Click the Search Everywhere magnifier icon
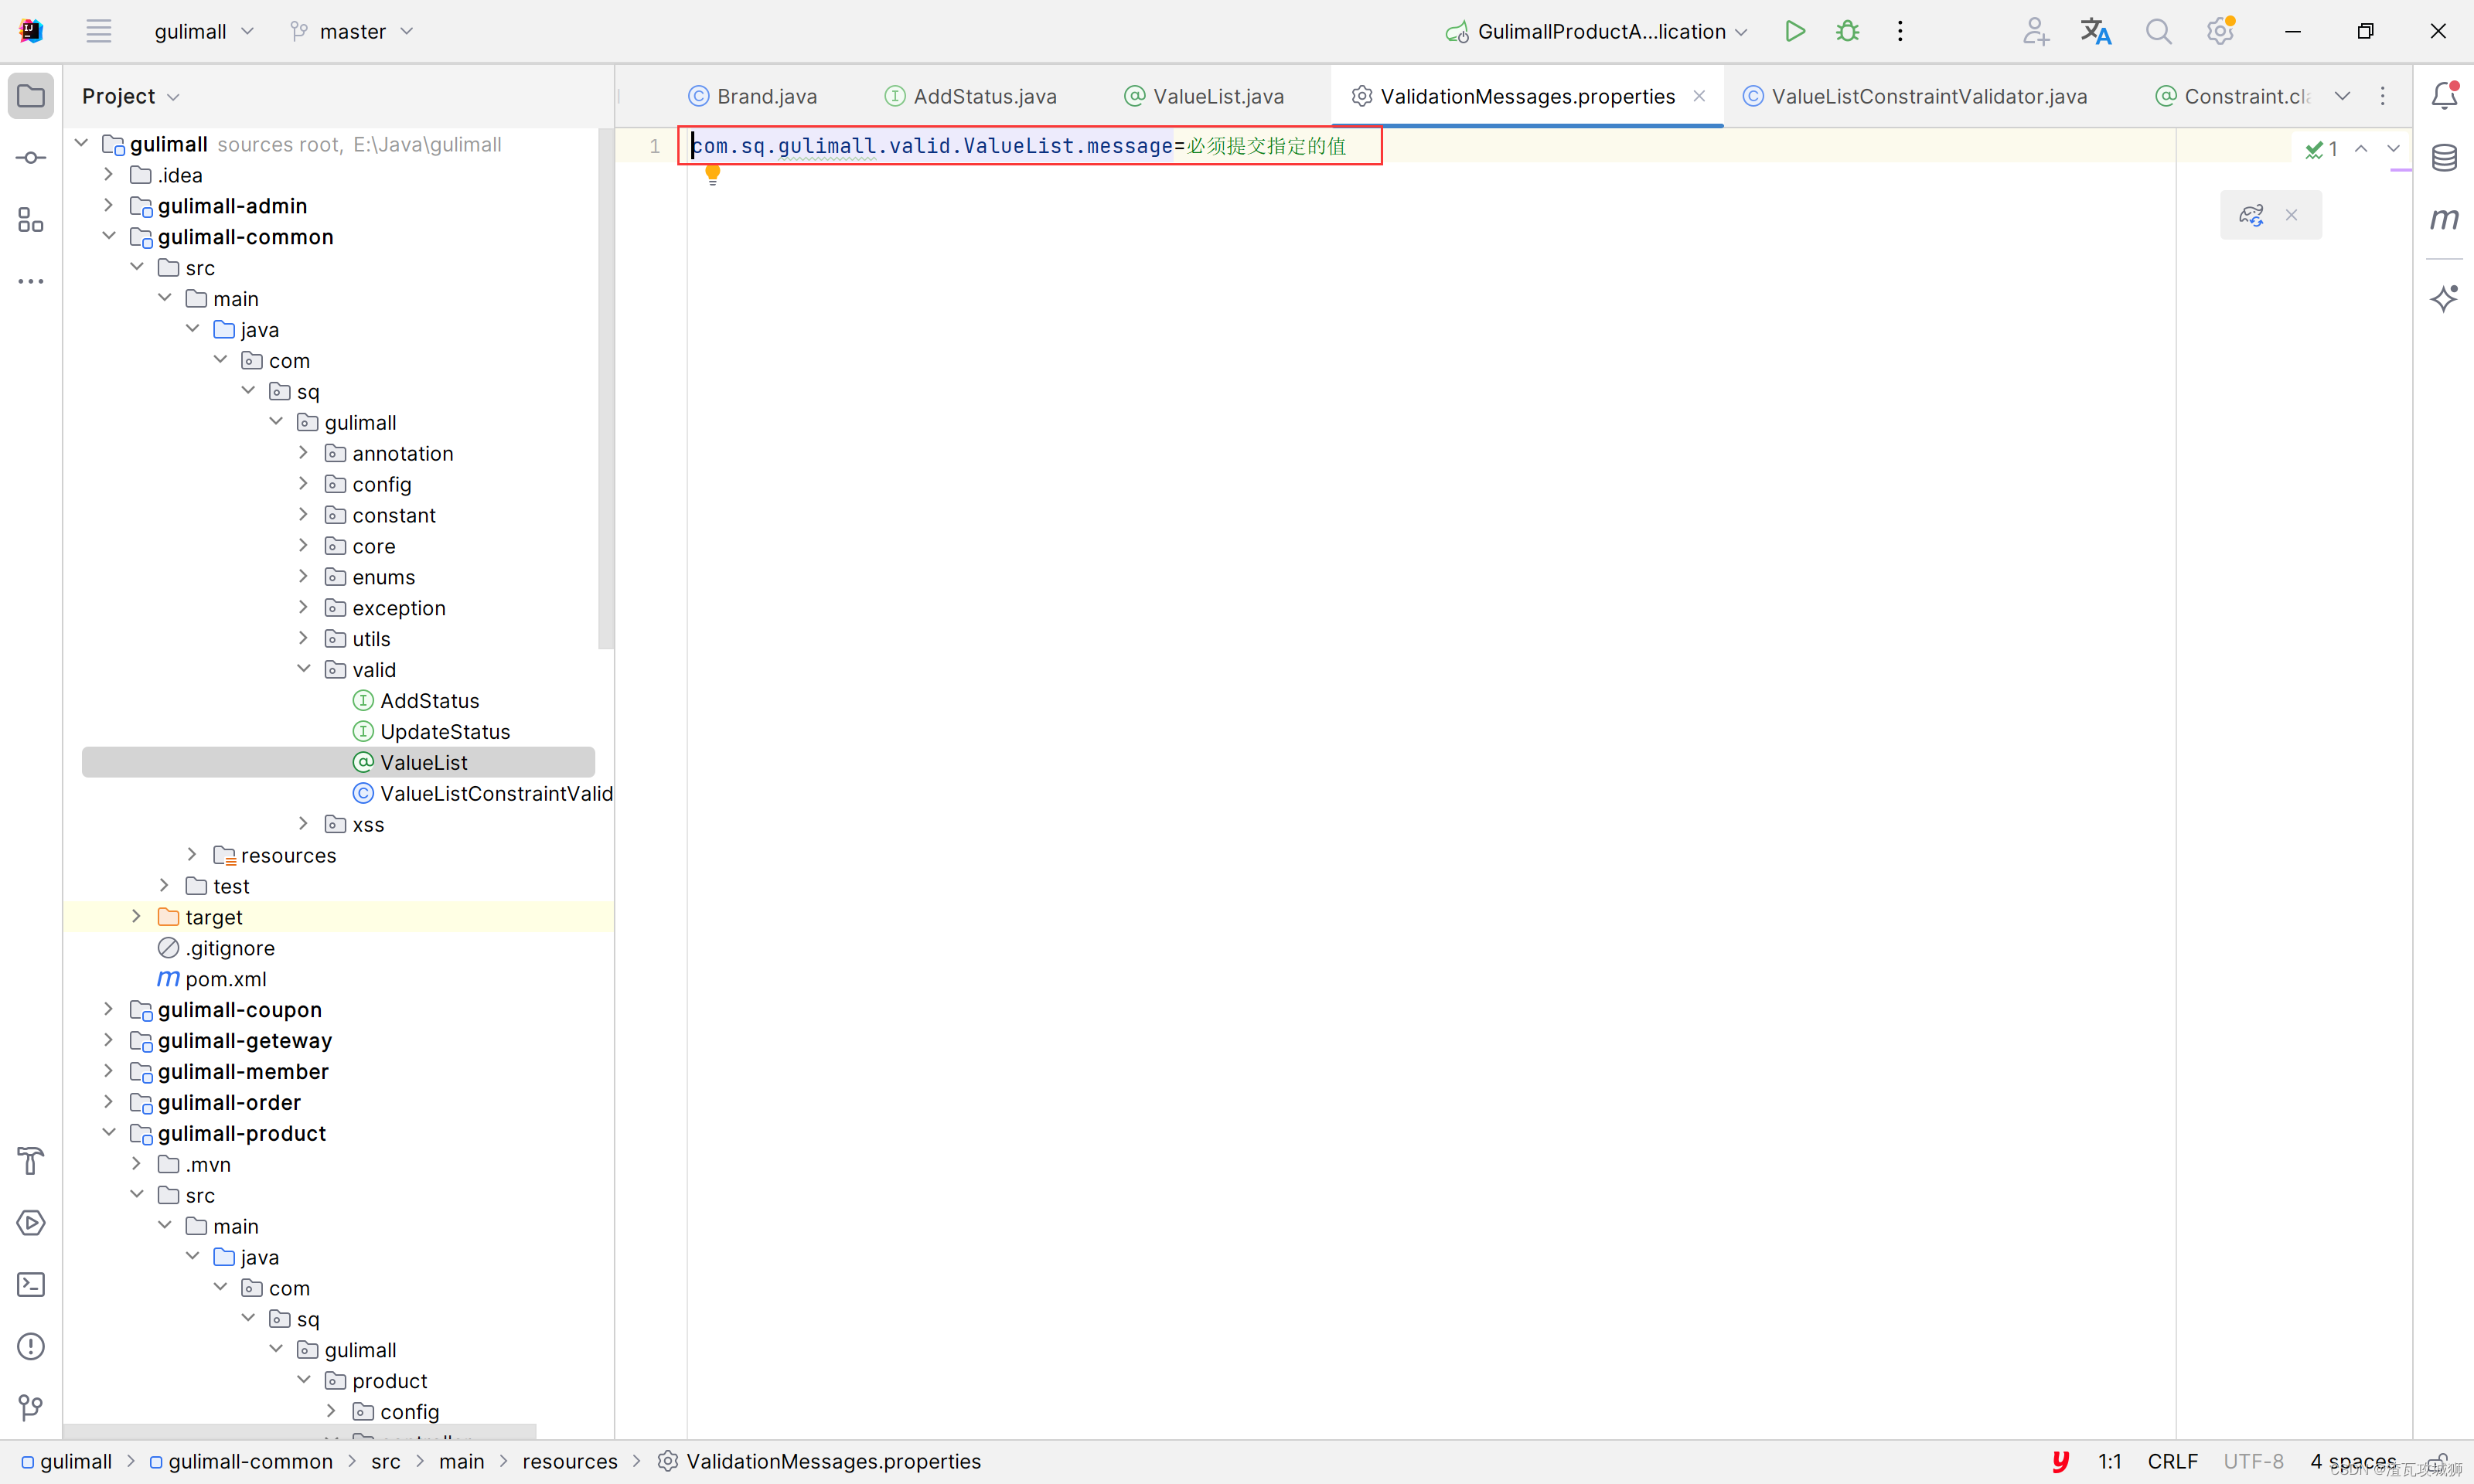This screenshot has height=1484, width=2474. pos(2158,31)
